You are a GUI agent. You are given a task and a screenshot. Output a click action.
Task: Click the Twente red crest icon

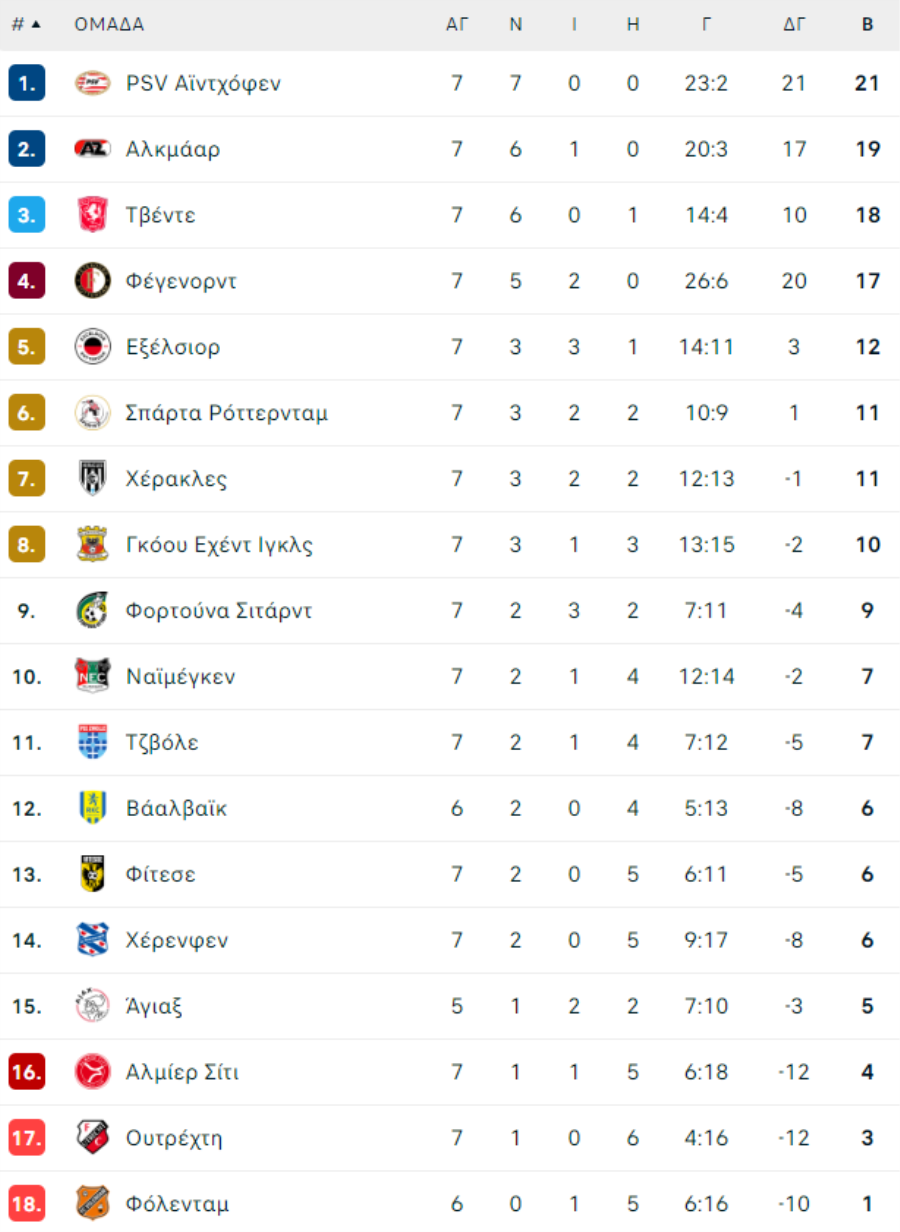tap(93, 215)
